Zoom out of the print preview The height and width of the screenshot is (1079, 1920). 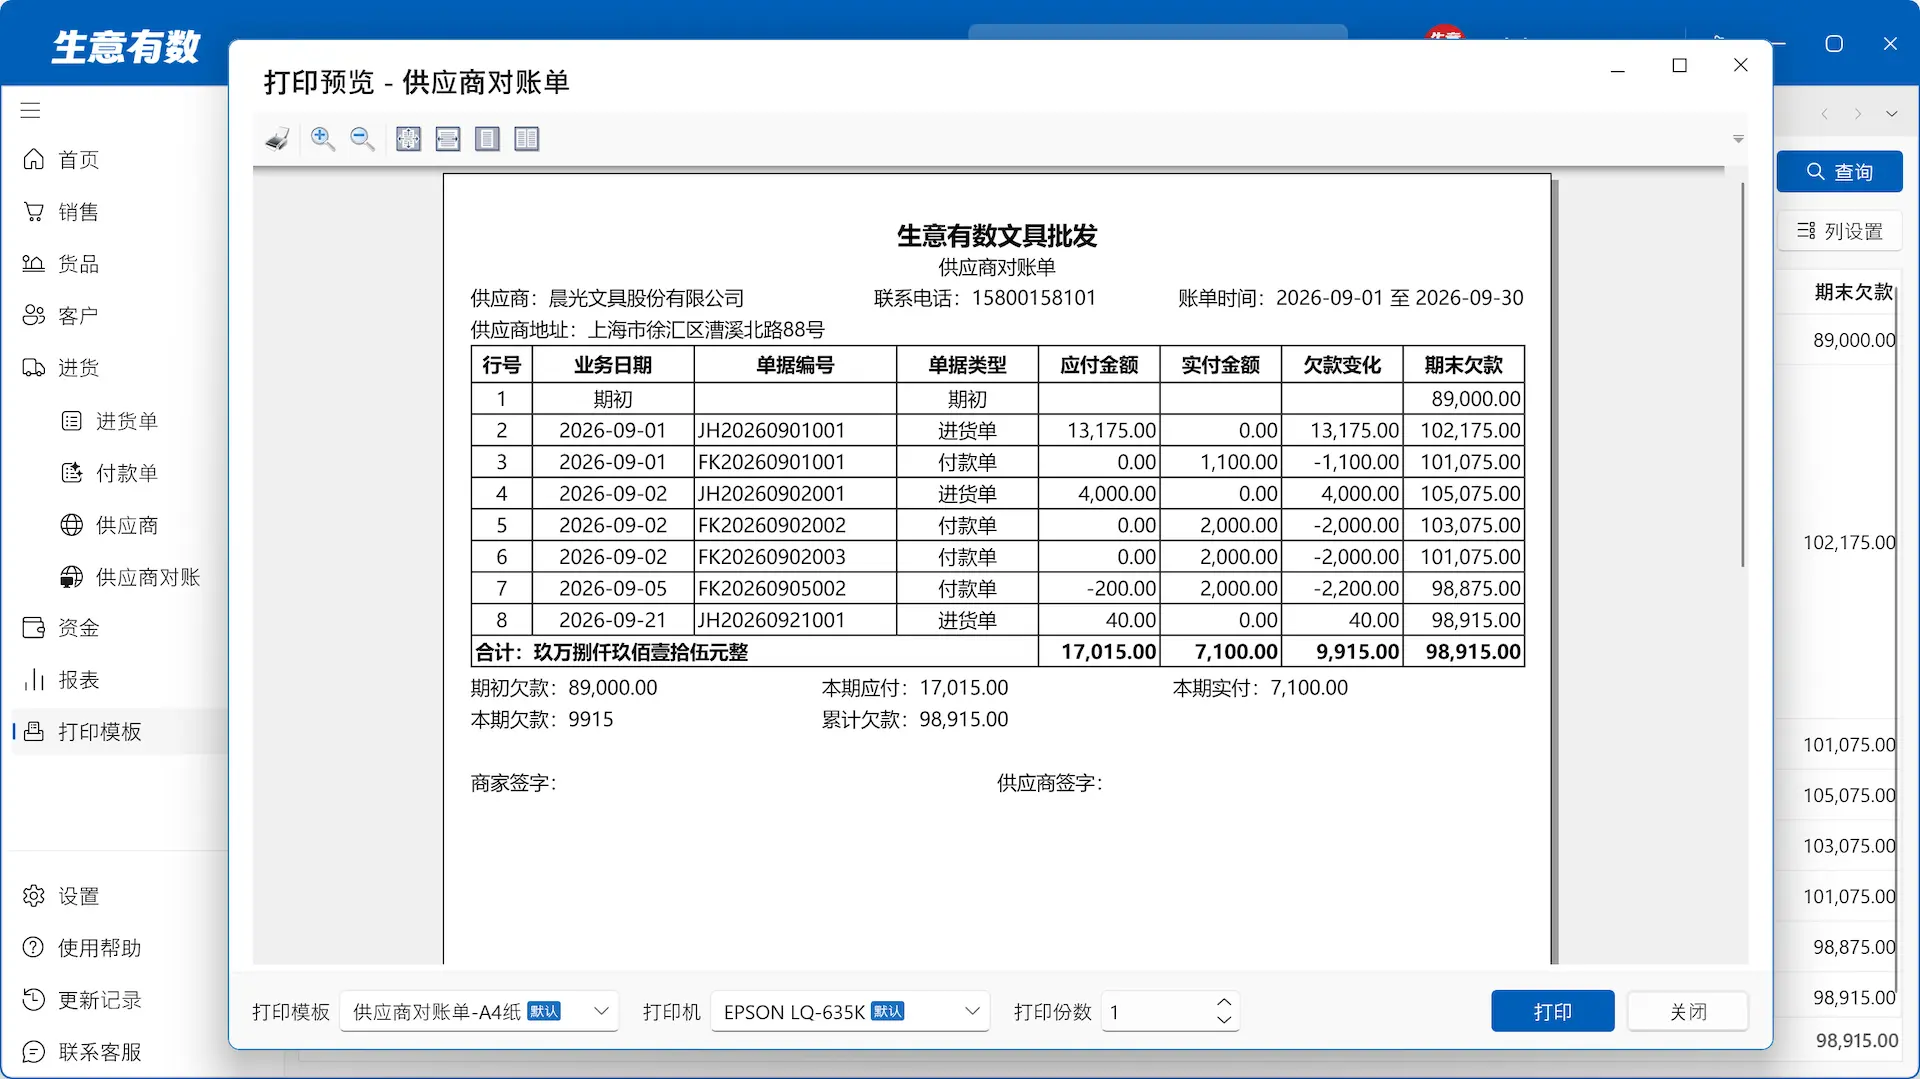[362, 139]
